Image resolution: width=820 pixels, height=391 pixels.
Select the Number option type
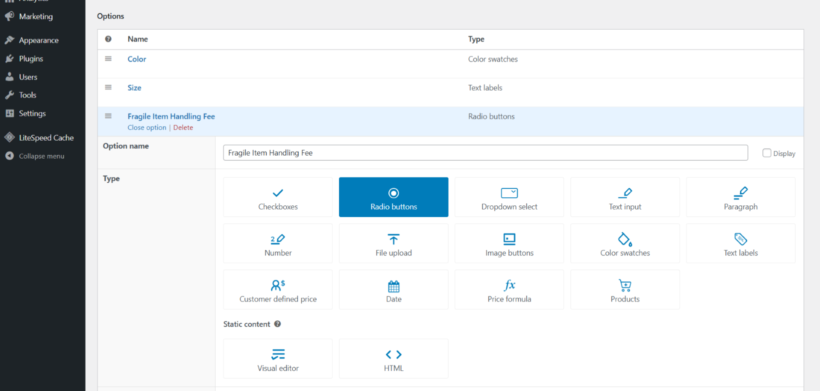coord(278,244)
